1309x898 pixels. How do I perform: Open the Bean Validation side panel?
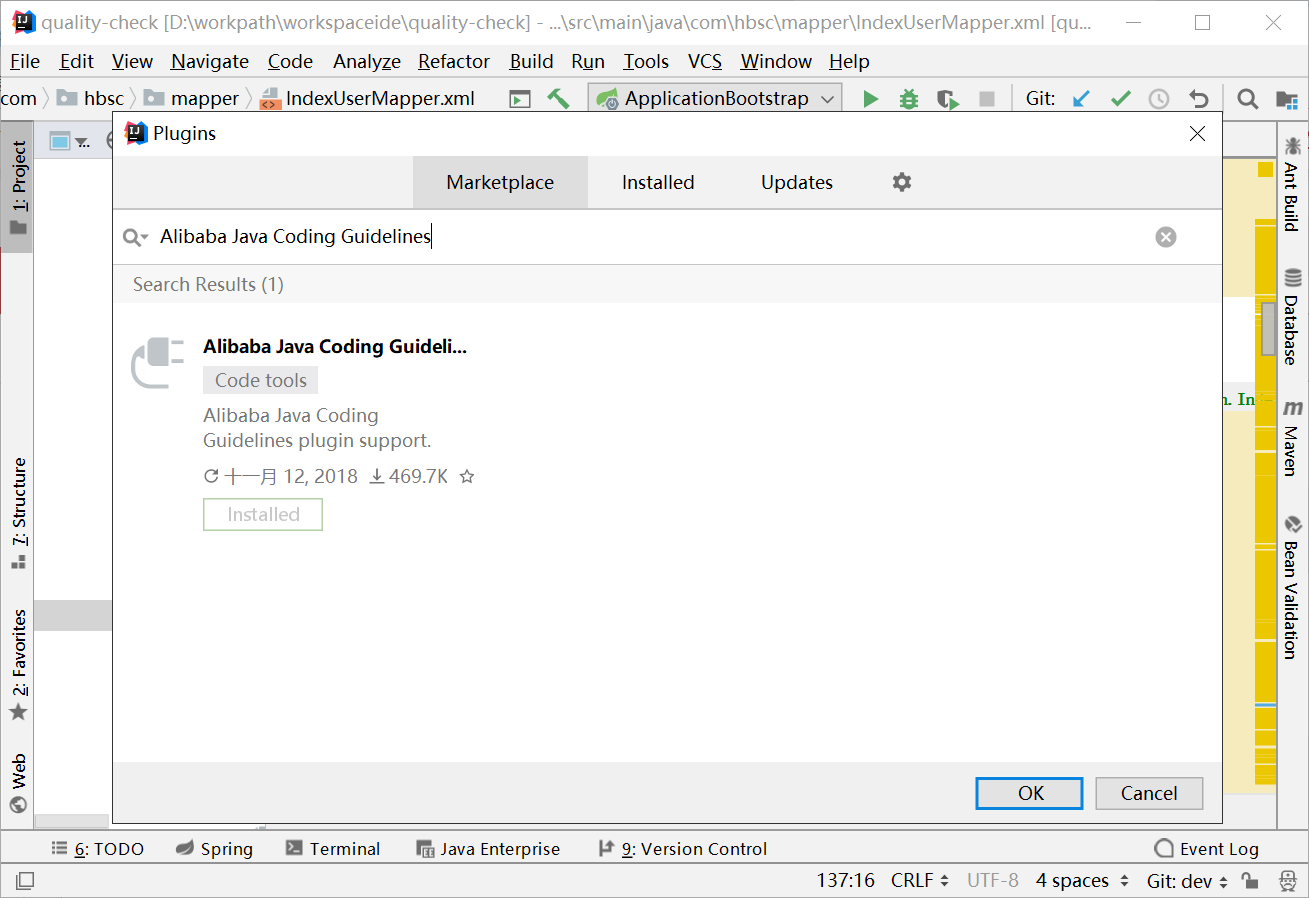pyautogui.click(x=1292, y=587)
